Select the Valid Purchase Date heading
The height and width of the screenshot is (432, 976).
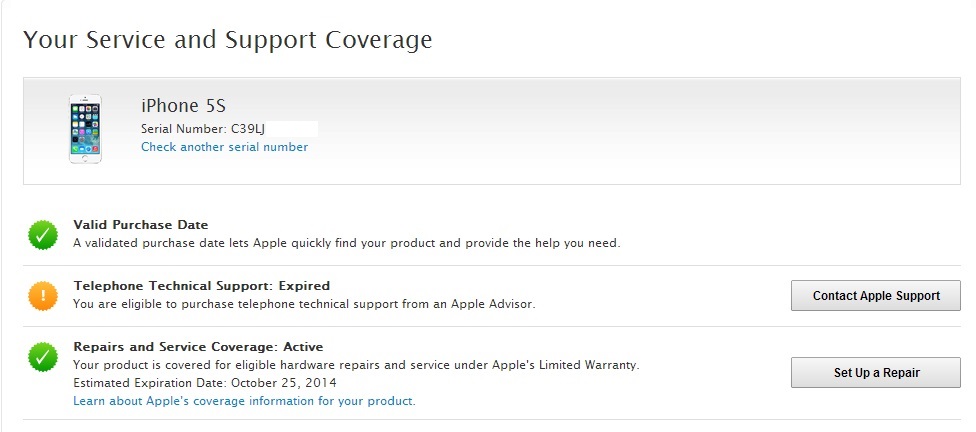[x=141, y=225]
